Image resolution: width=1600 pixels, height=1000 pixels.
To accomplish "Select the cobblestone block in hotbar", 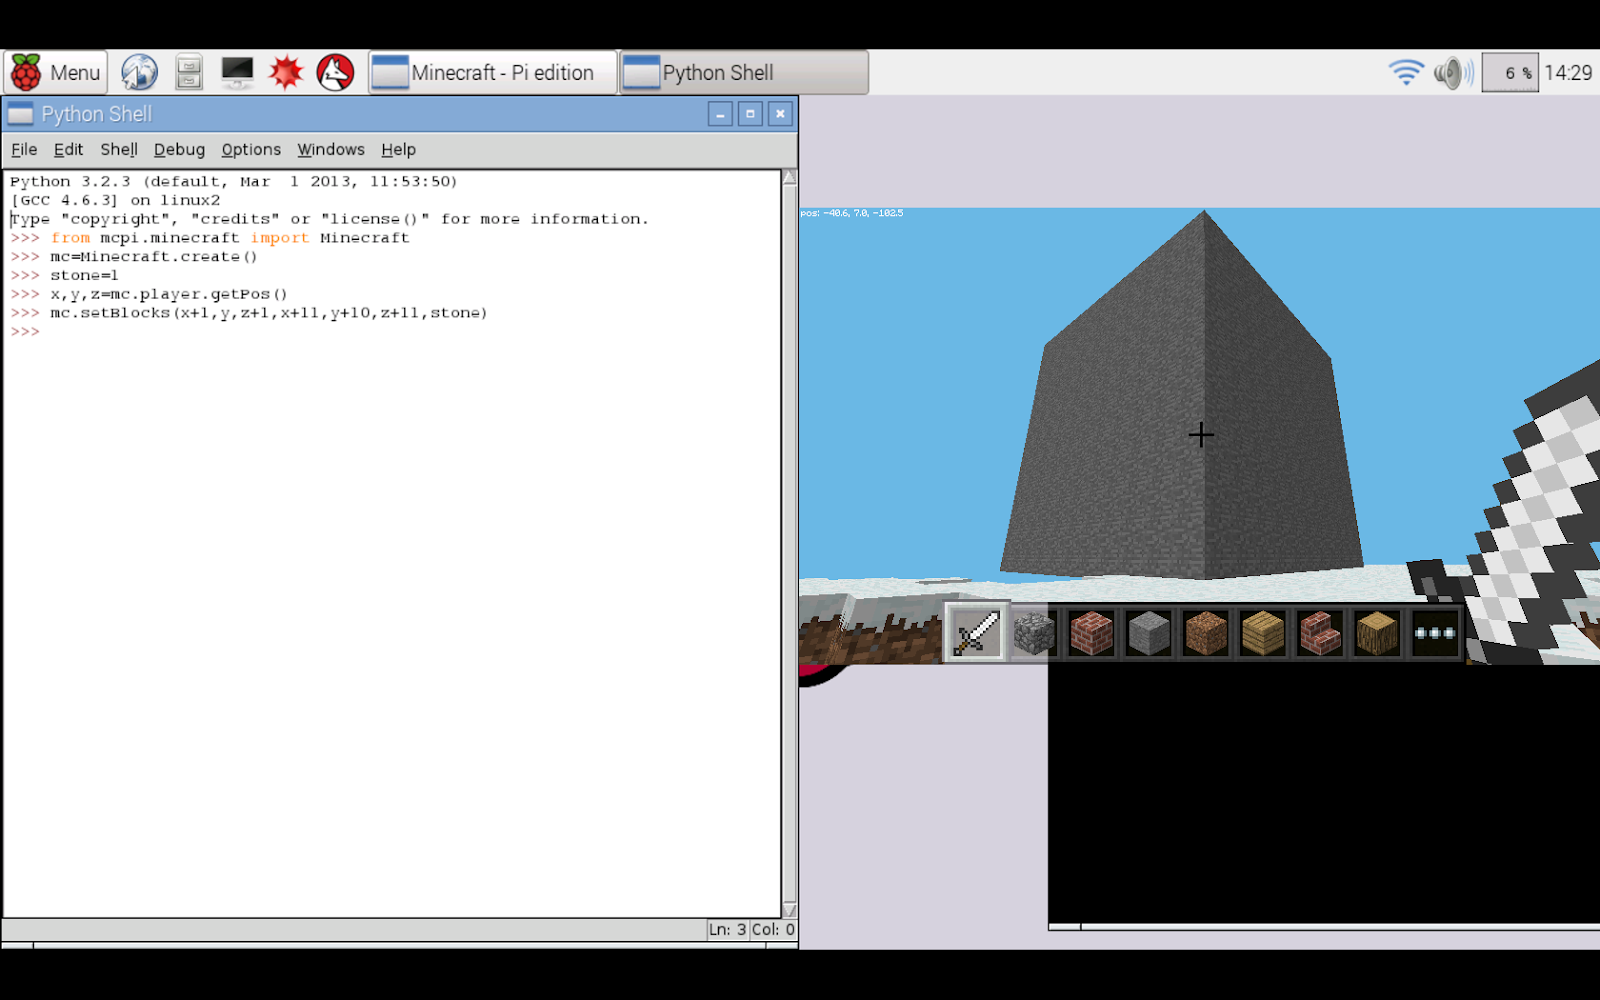I will [x=1034, y=633].
